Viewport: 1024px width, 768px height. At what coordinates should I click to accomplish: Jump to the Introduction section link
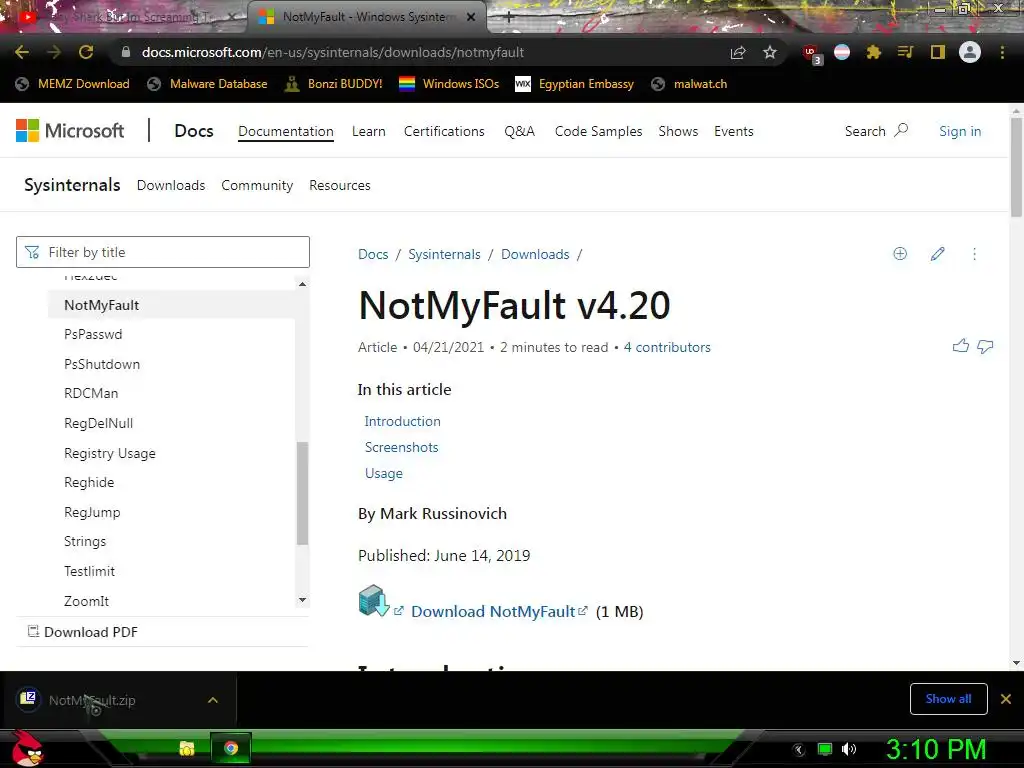point(402,421)
